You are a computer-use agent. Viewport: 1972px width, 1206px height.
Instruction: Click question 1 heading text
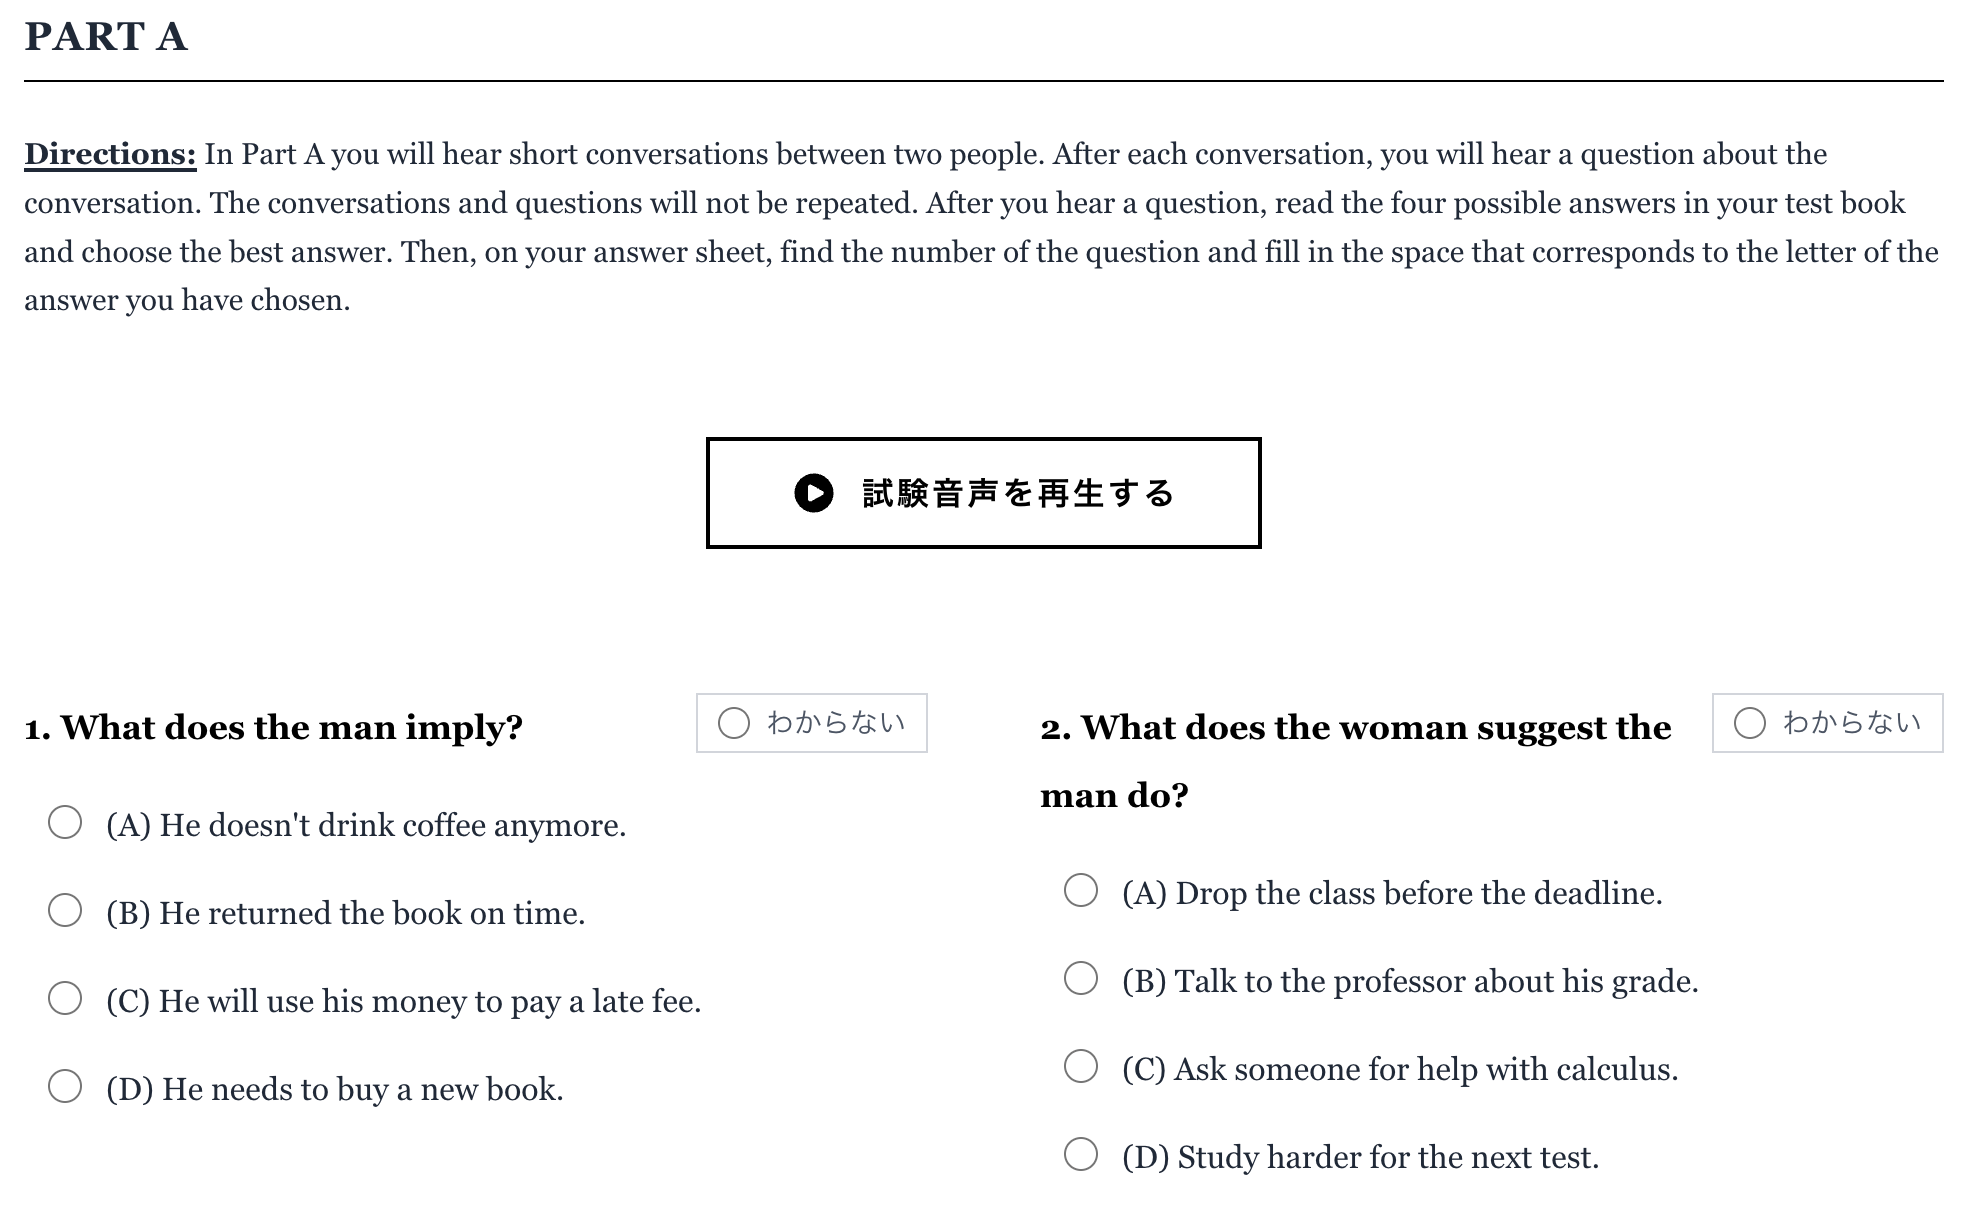tap(273, 728)
